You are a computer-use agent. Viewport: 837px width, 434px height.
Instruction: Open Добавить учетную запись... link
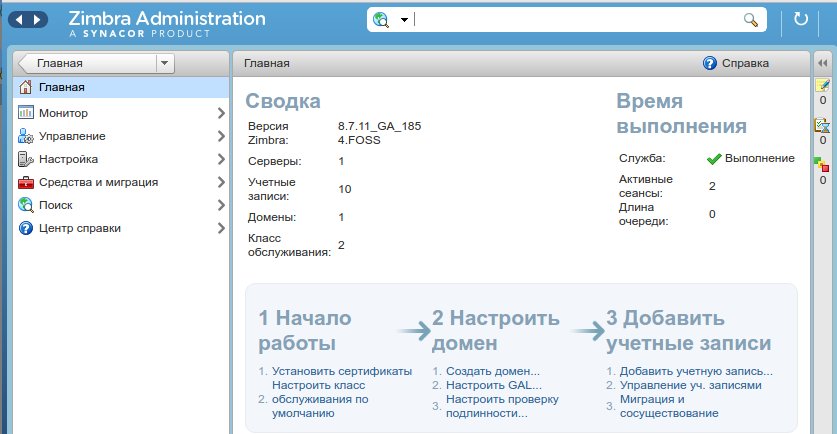tap(696, 371)
